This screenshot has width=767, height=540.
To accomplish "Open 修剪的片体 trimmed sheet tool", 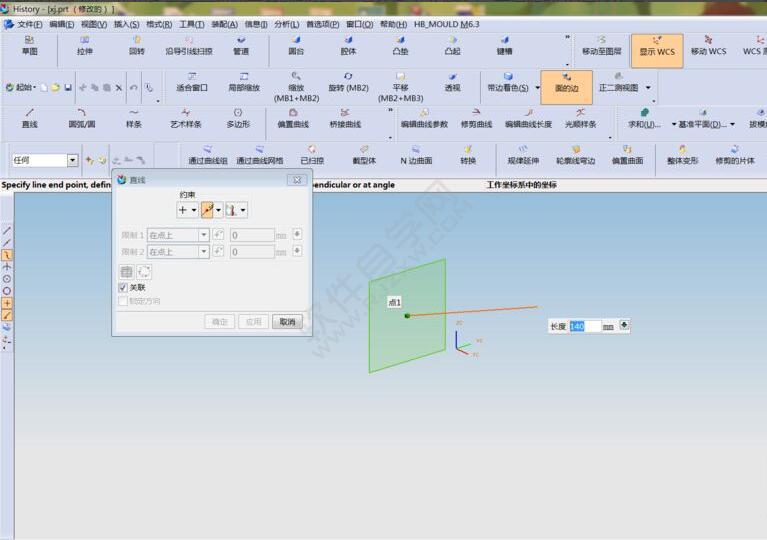I will (x=735, y=155).
